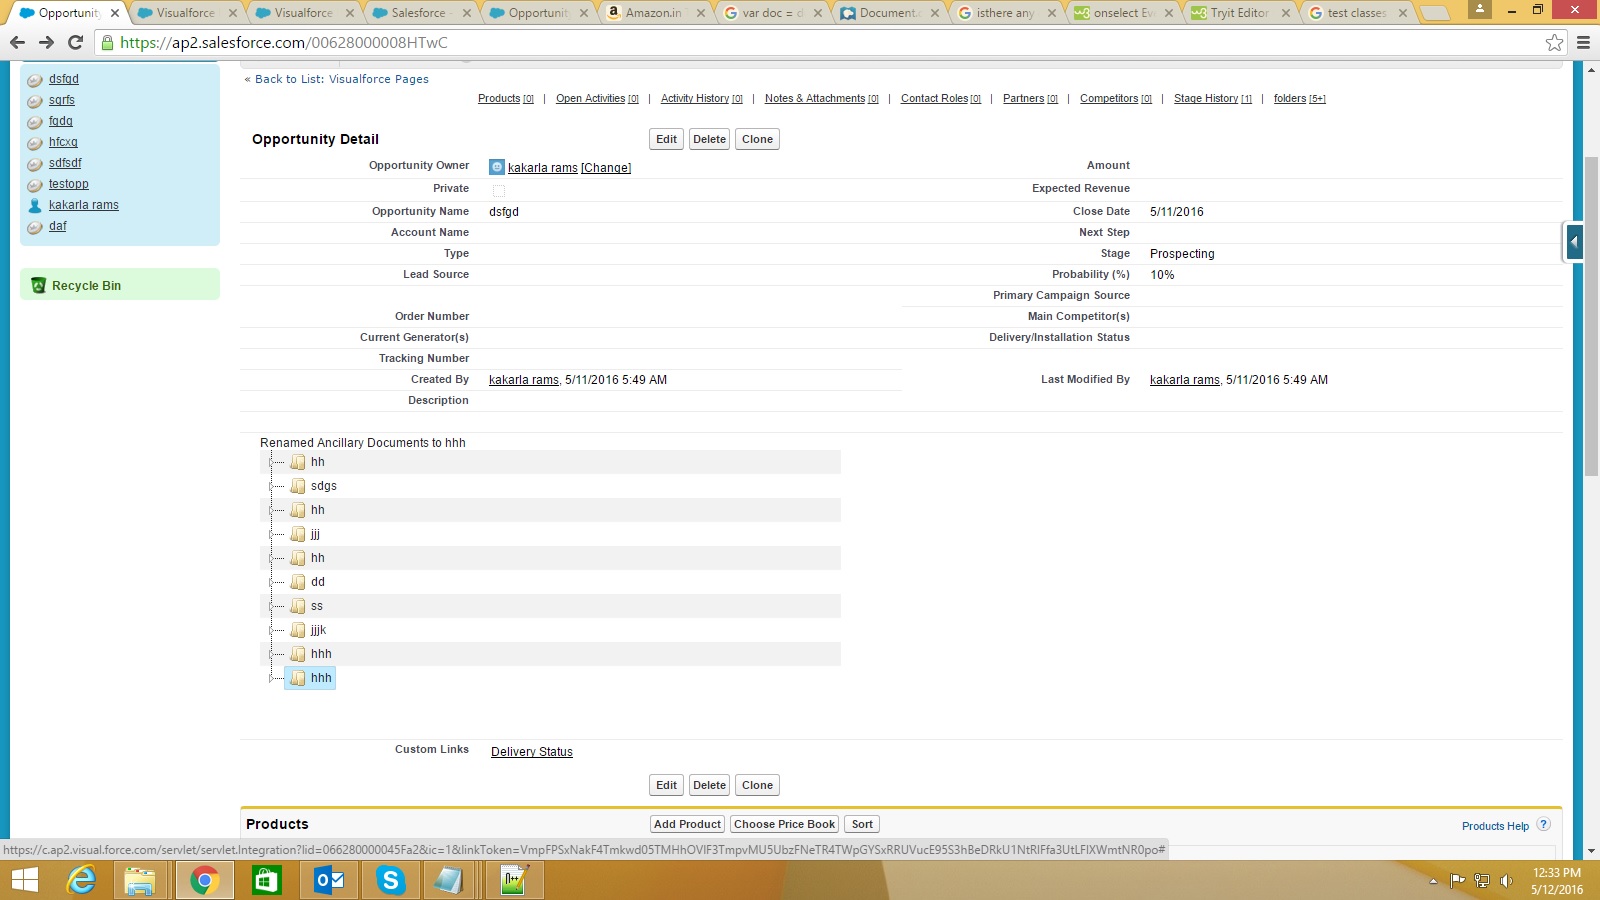The height and width of the screenshot is (900, 1600).
Task: Click Edit button beside Opportunity Detail heading
Action: [667, 139]
